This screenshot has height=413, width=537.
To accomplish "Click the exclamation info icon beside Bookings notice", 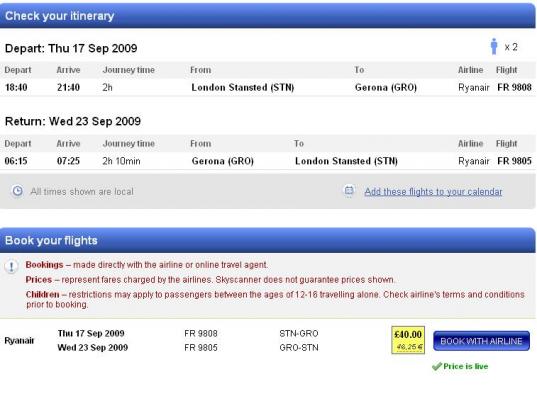I will (11, 266).
